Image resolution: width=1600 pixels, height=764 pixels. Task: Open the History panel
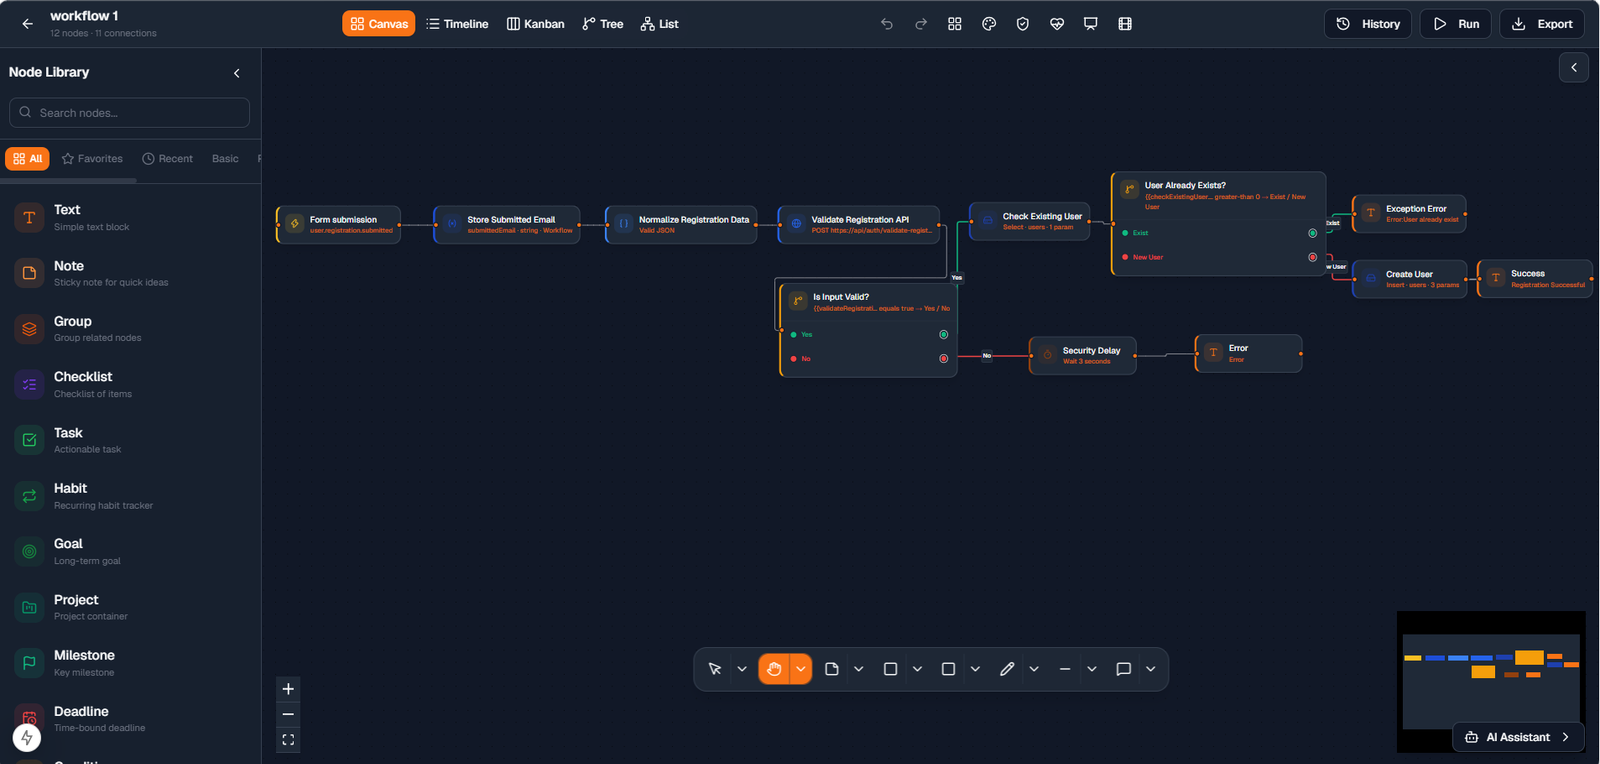(x=1368, y=24)
